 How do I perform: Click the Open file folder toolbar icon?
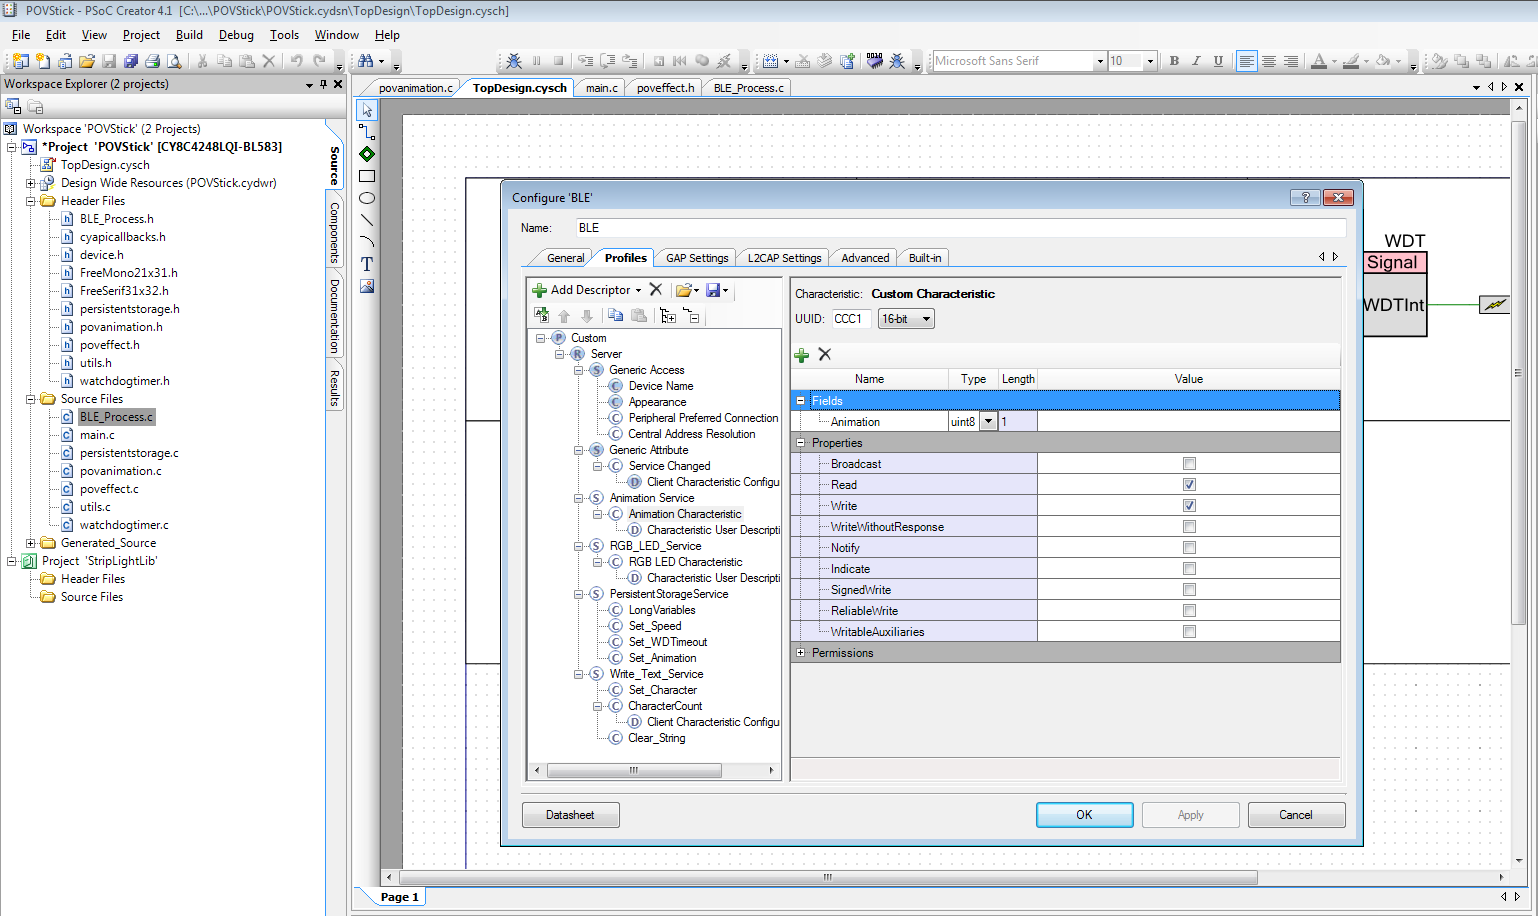(87, 61)
